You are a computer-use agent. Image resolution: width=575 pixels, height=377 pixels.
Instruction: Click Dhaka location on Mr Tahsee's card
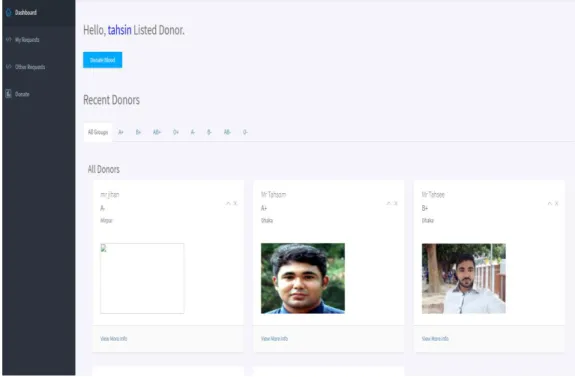click(x=428, y=220)
